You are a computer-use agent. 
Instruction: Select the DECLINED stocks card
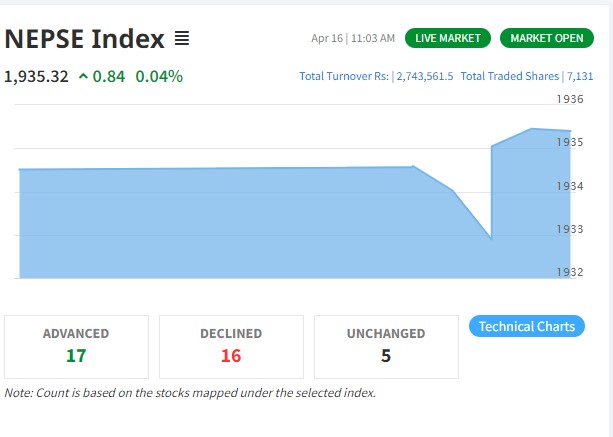click(231, 346)
